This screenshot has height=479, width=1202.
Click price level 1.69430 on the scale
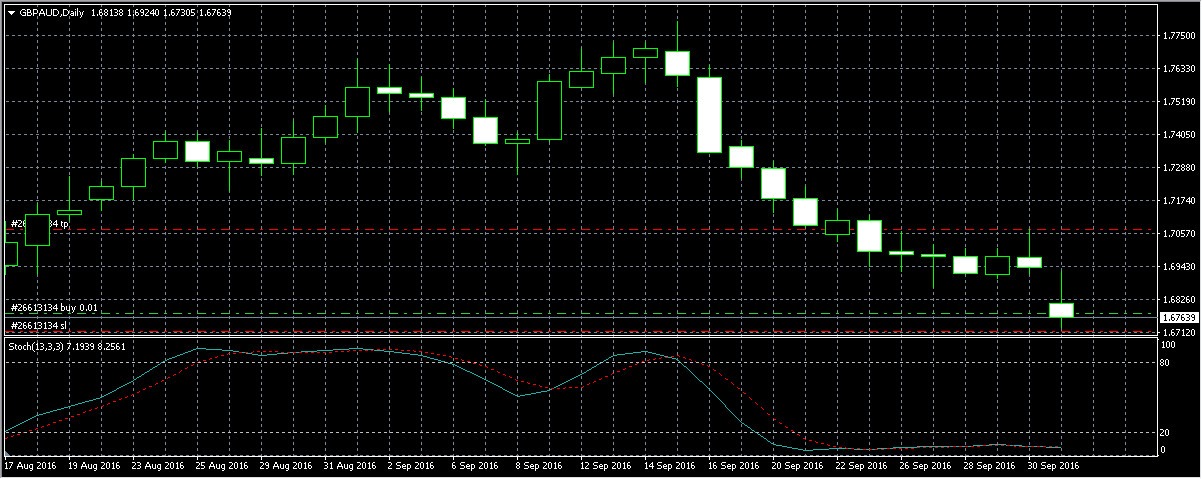pos(1178,267)
